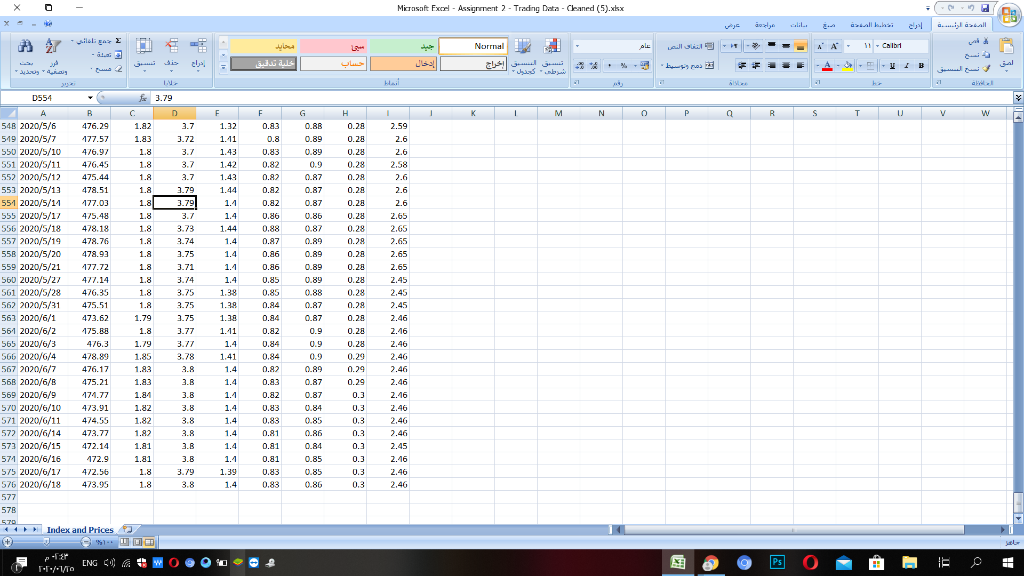Click the decrease indent icon

click(756, 65)
